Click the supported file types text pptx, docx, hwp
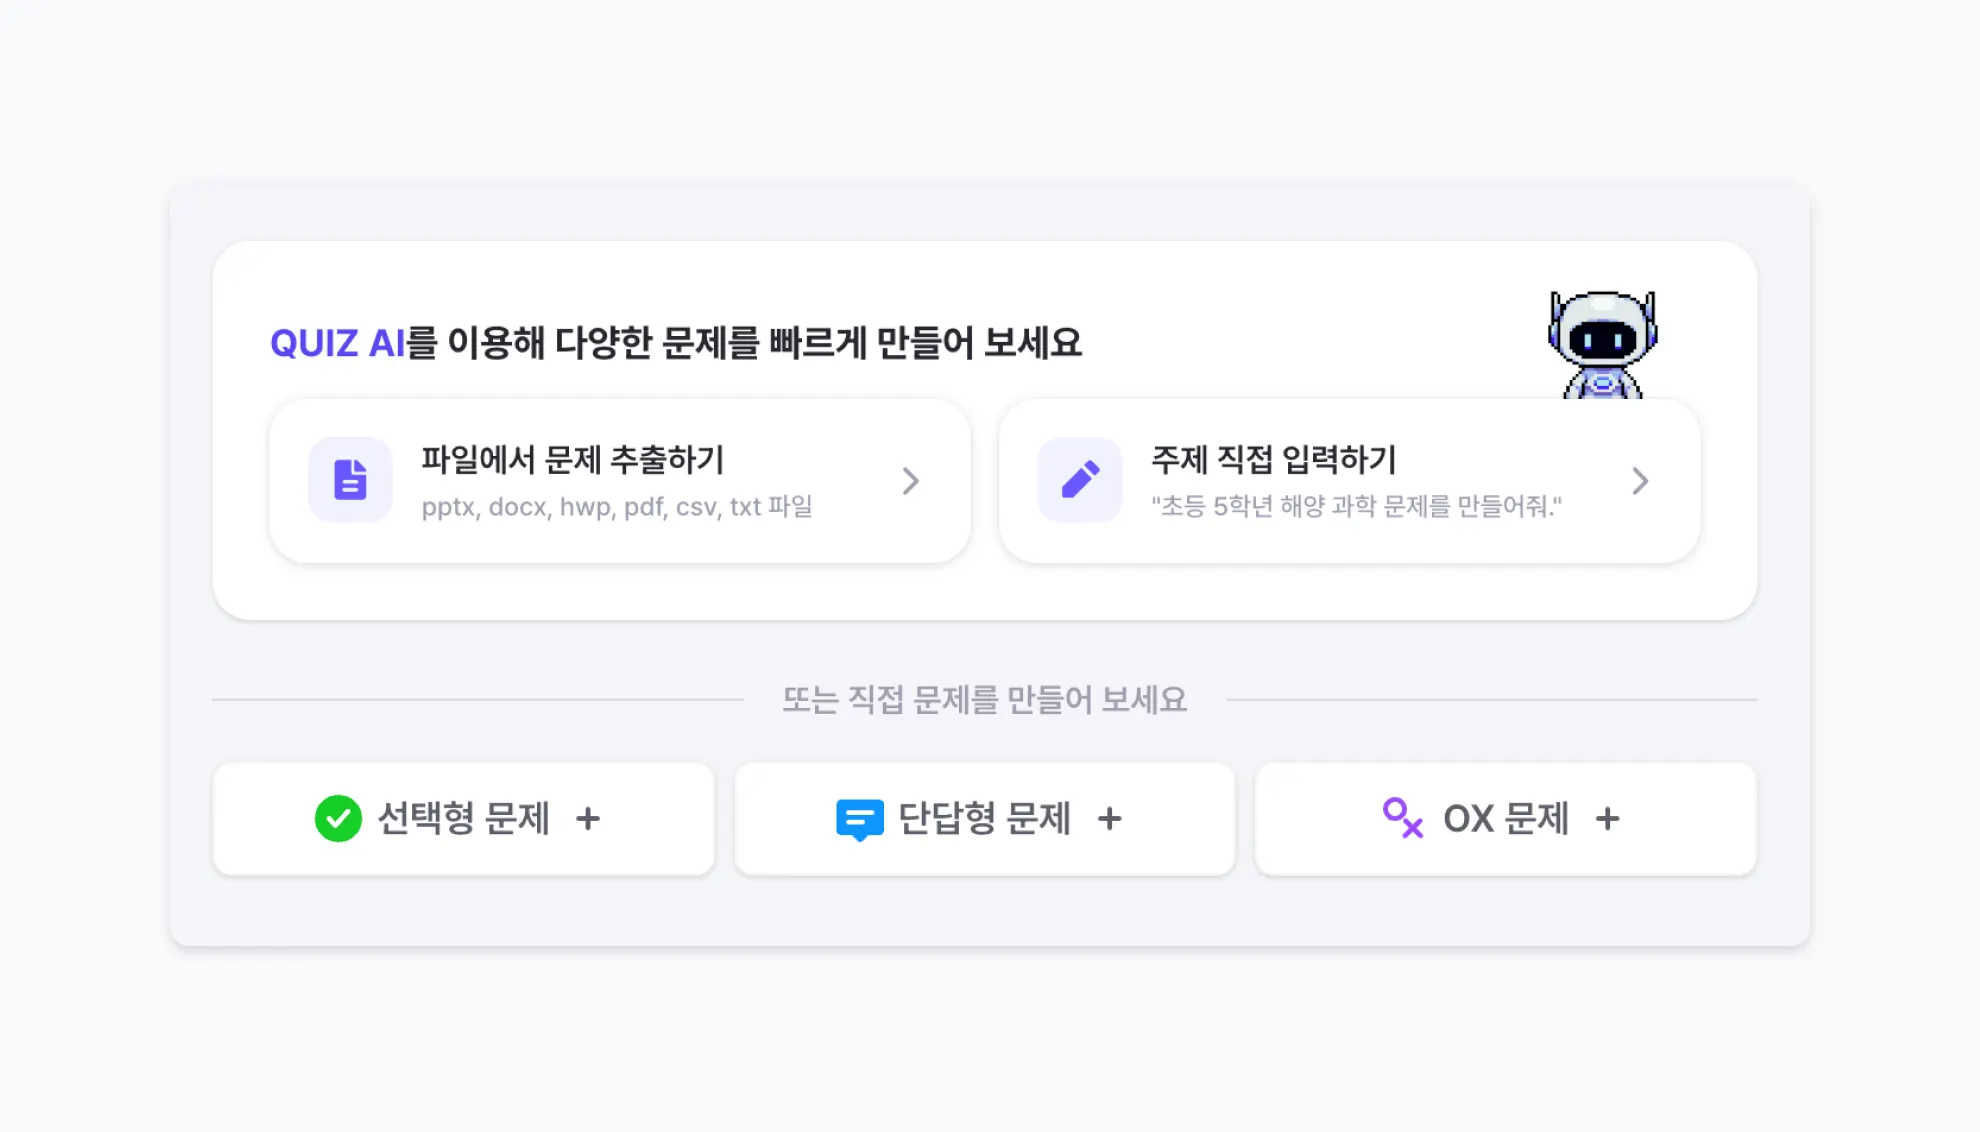The image size is (1980, 1132). (x=616, y=507)
